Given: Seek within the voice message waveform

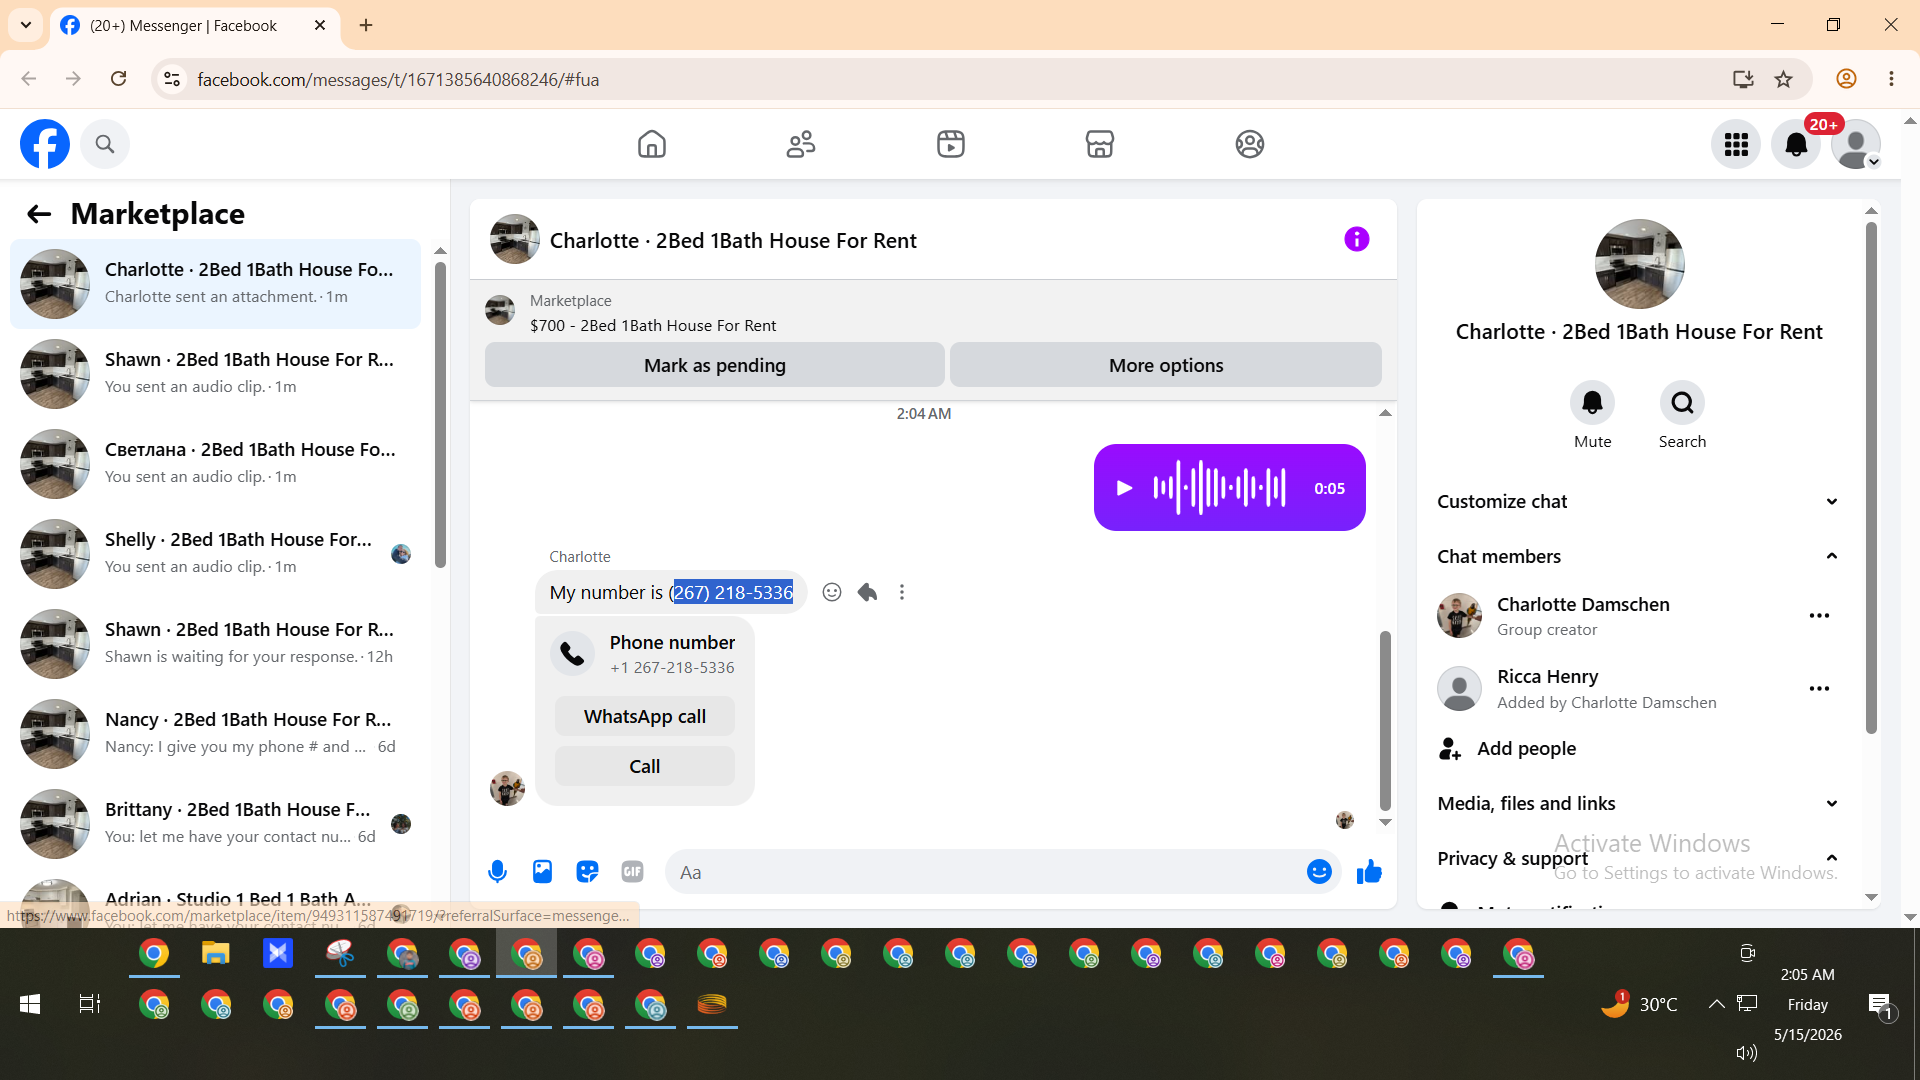Looking at the screenshot, I should coord(1220,488).
